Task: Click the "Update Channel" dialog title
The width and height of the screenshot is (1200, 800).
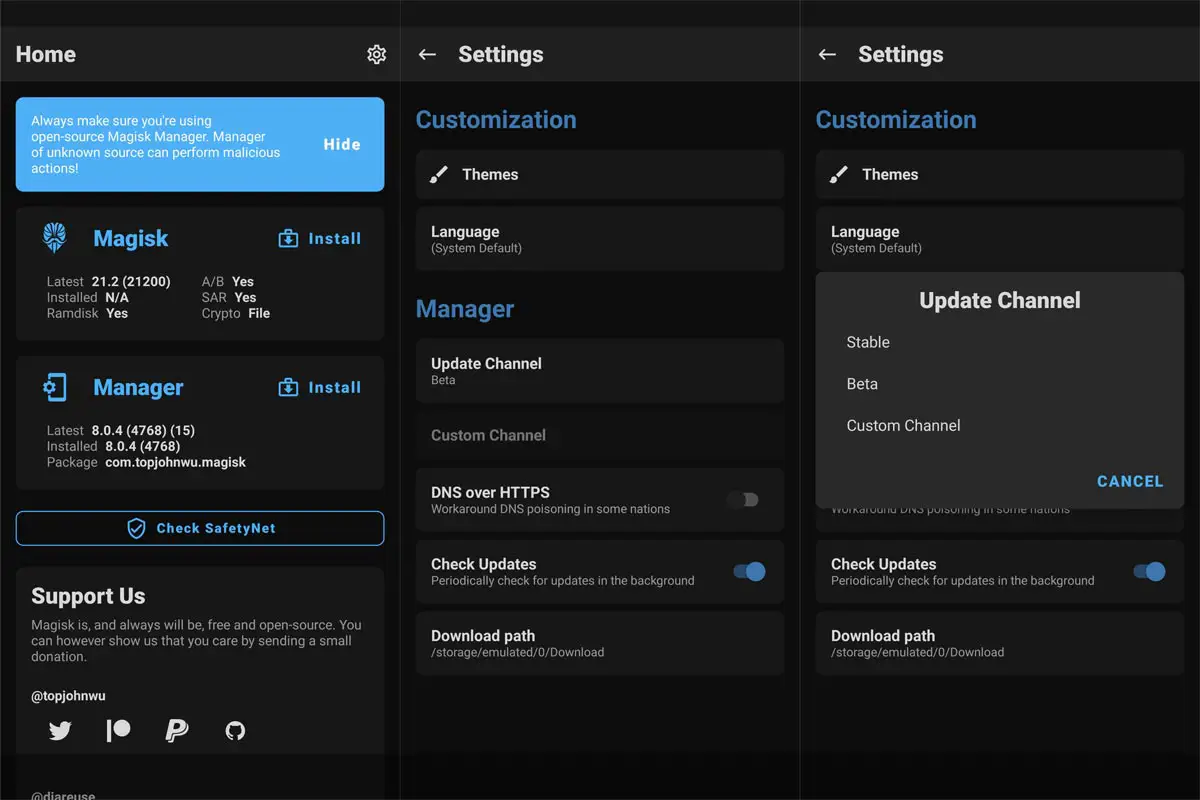Action: [x=1000, y=300]
